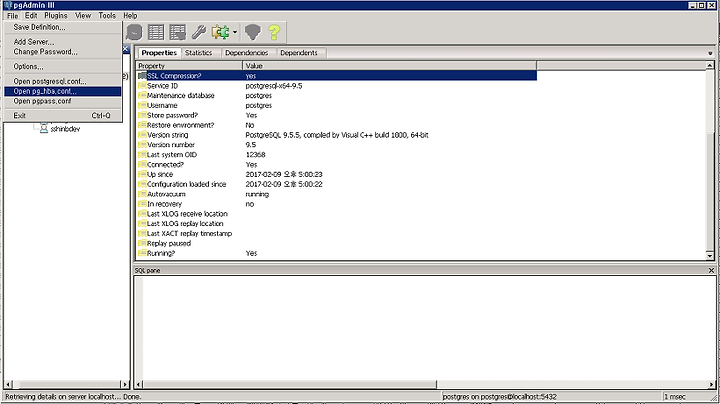Viewport: 720px width, 404px height.
Task: Open the Plugins dropdown arrow in toolbar
Action: click(x=235, y=32)
